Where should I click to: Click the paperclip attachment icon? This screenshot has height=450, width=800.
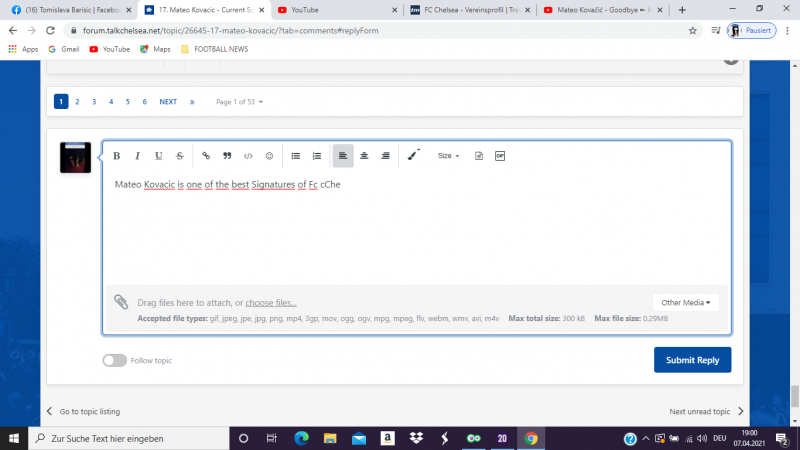tap(121, 301)
